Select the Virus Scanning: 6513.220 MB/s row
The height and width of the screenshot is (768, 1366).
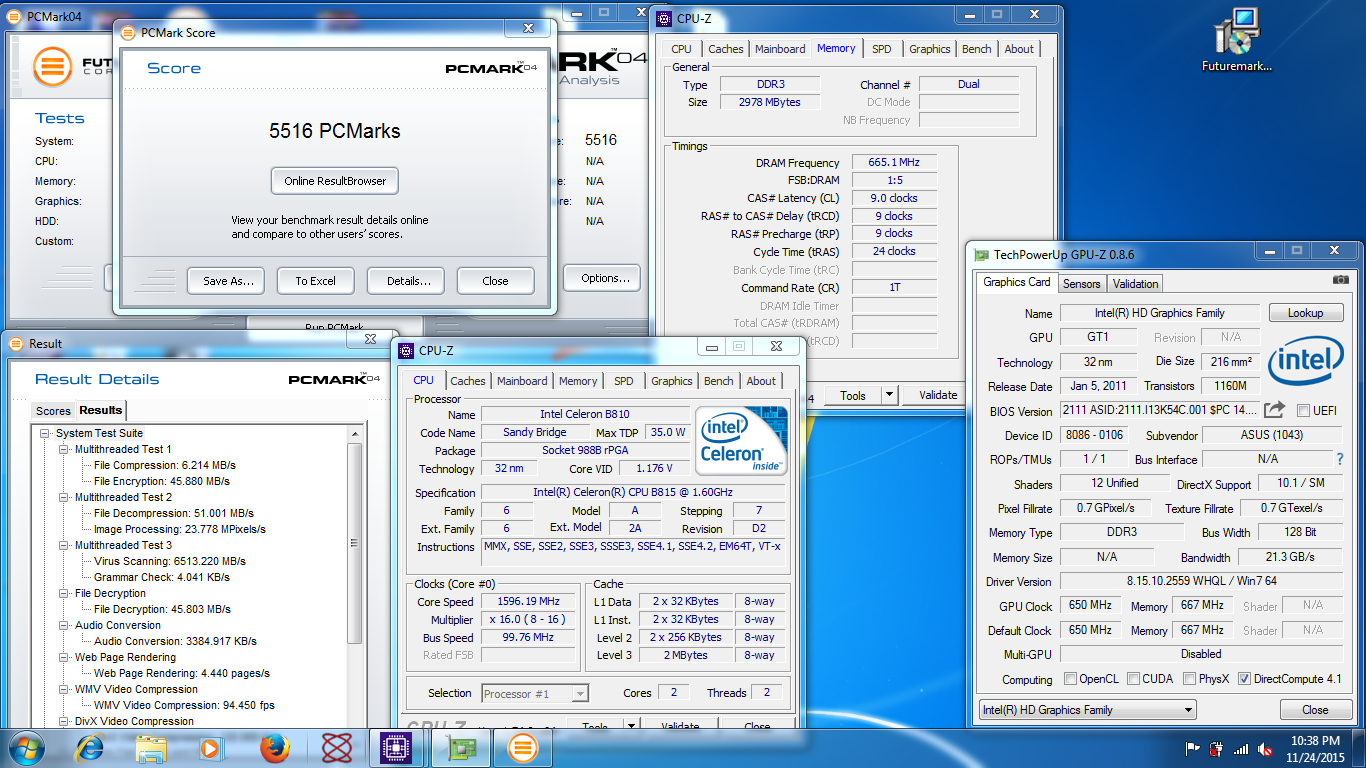(170, 561)
